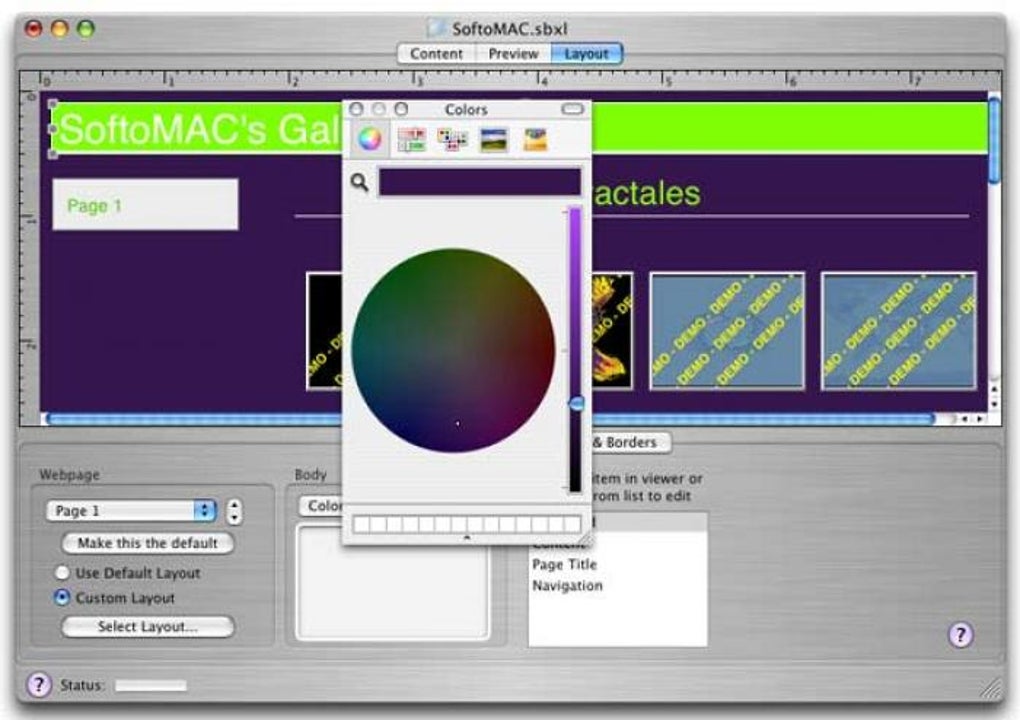Open the Color Sliders view in Colors panel
Screen dimensions: 1020x720
point(414,138)
